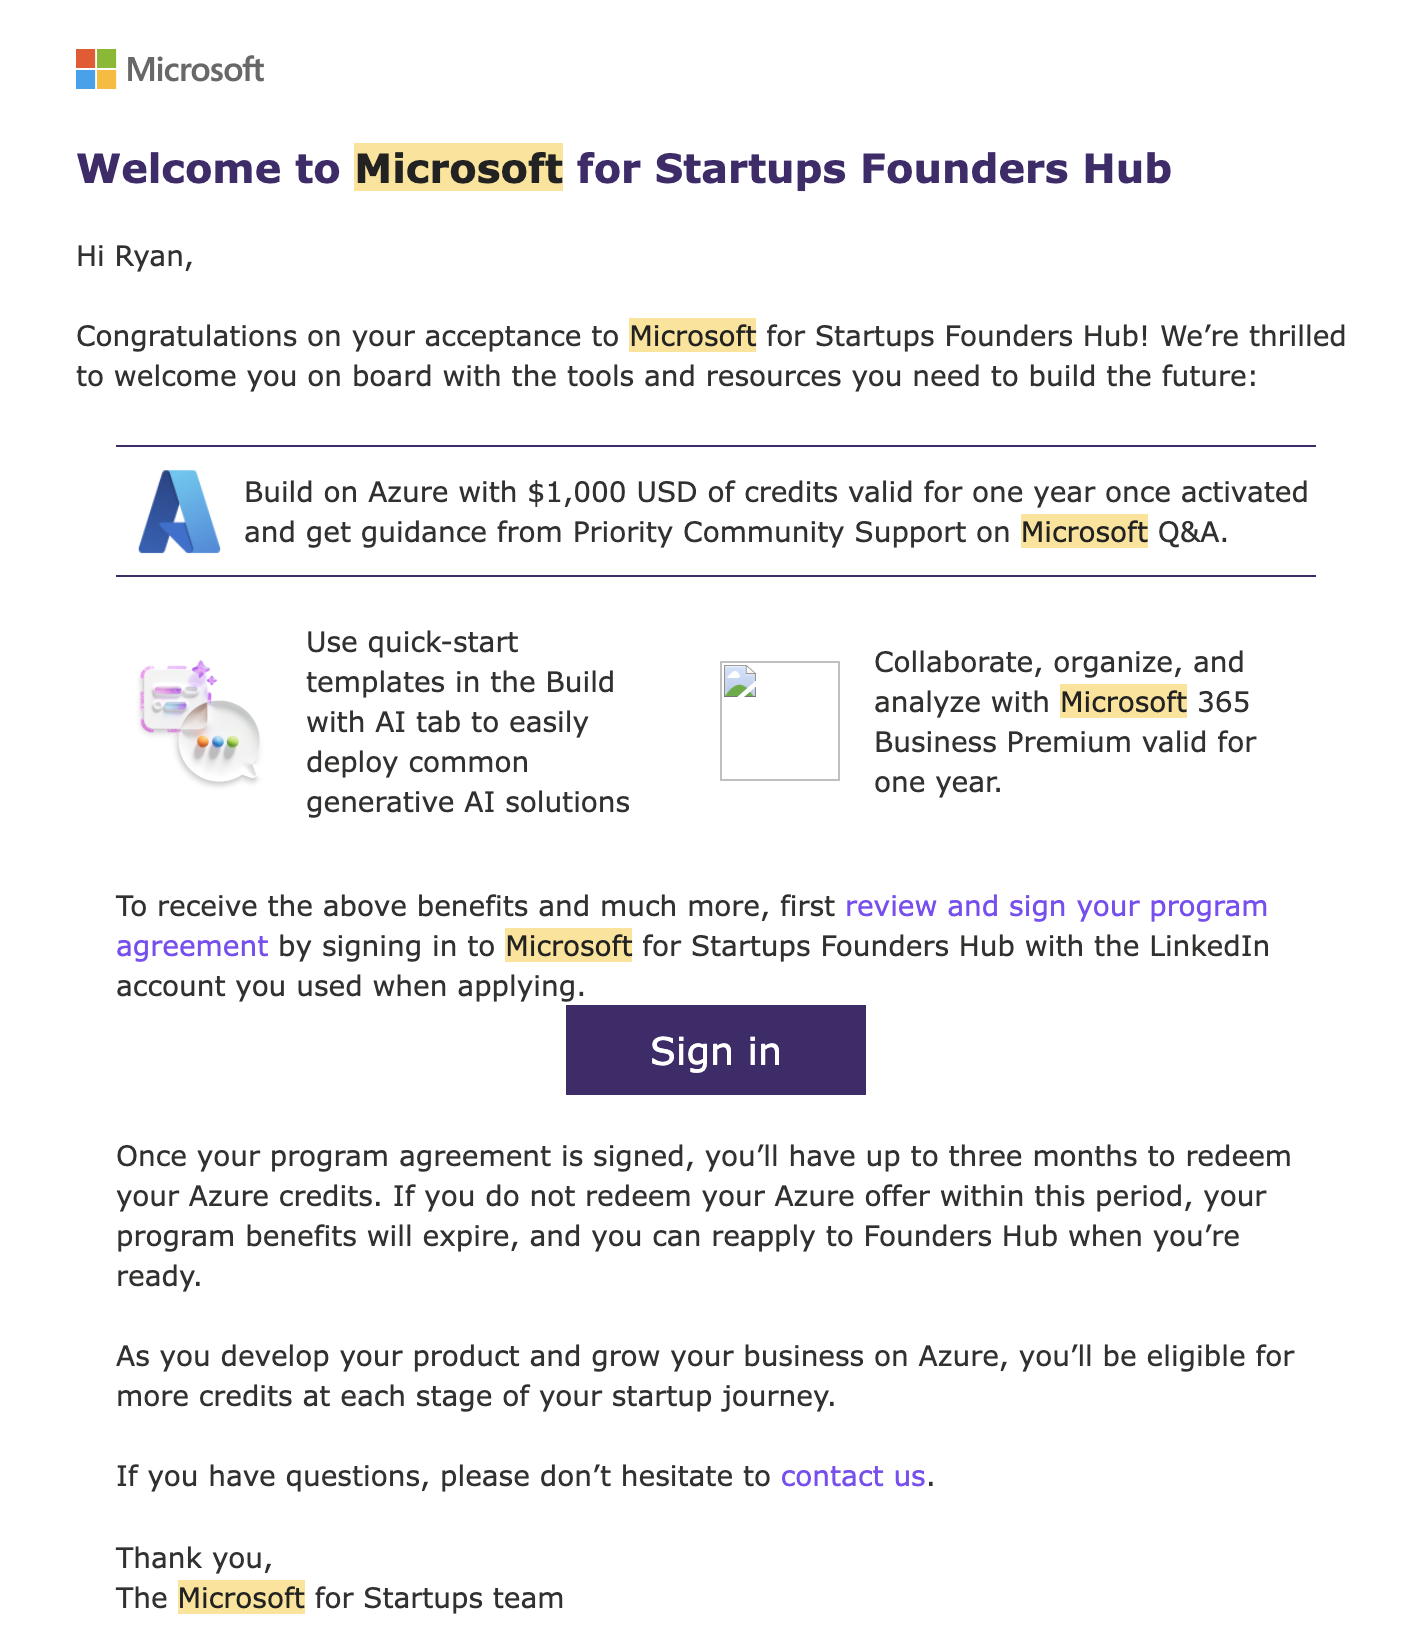This screenshot has width=1404, height=1638.
Task: Click the Build with AI chat bubbles icon
Action: [201, 722]
